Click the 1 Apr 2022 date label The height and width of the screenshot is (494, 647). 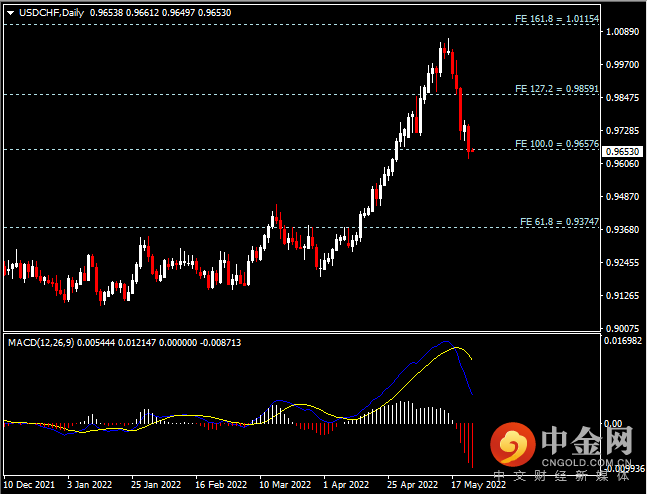[346, 485]
